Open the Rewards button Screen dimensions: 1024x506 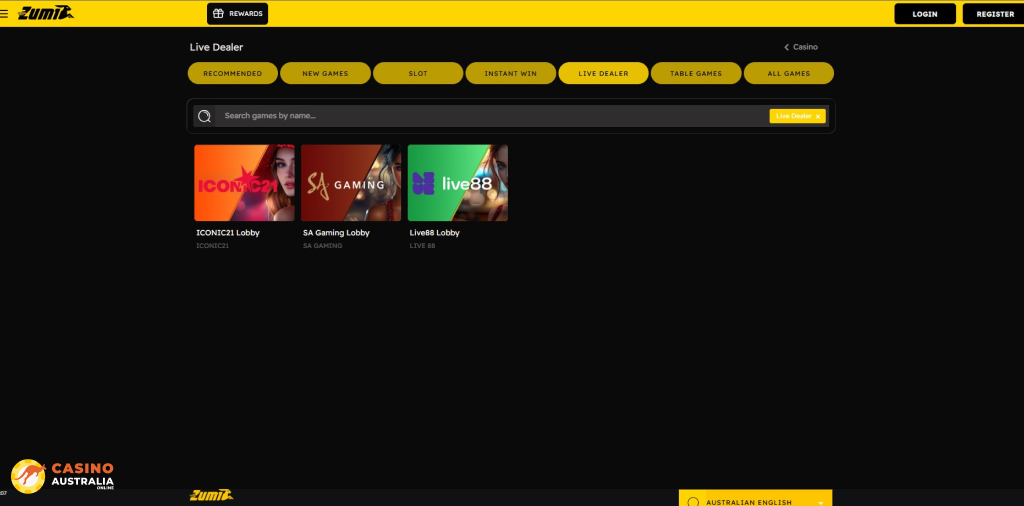coord(237,14)
